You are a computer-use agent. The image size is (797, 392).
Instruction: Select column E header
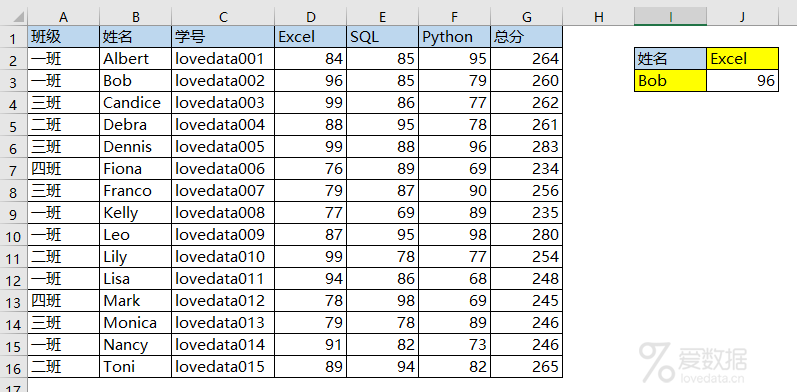point(383,17)
